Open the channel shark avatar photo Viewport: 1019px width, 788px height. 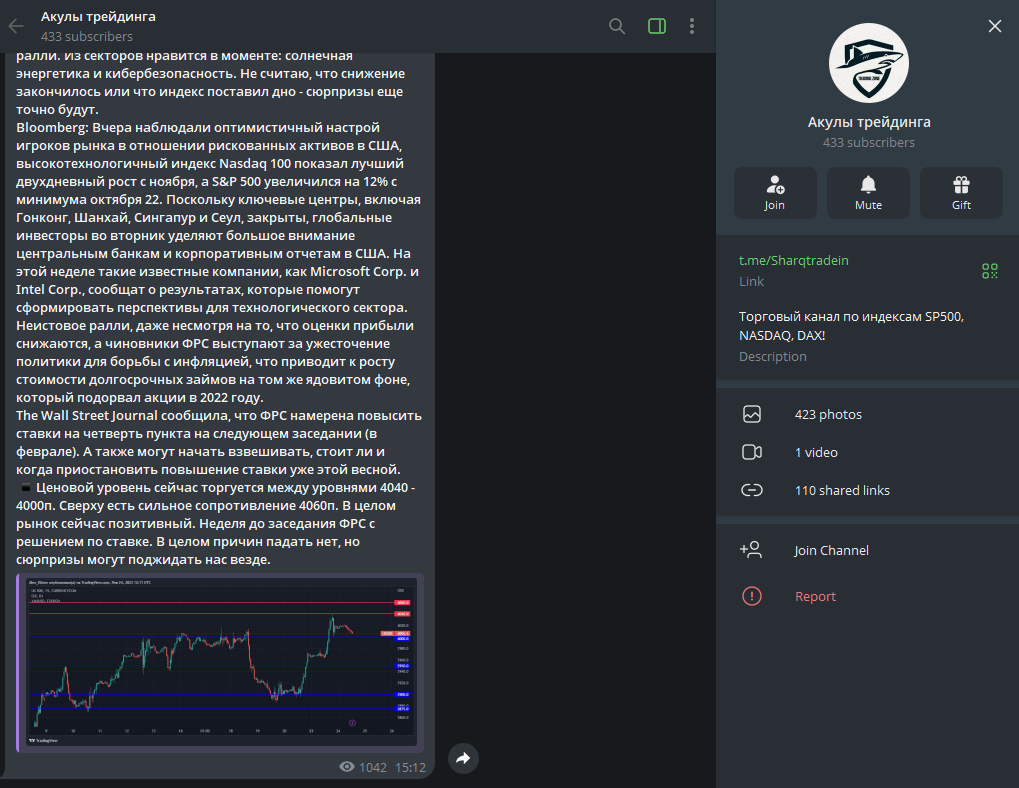[869, 63]
